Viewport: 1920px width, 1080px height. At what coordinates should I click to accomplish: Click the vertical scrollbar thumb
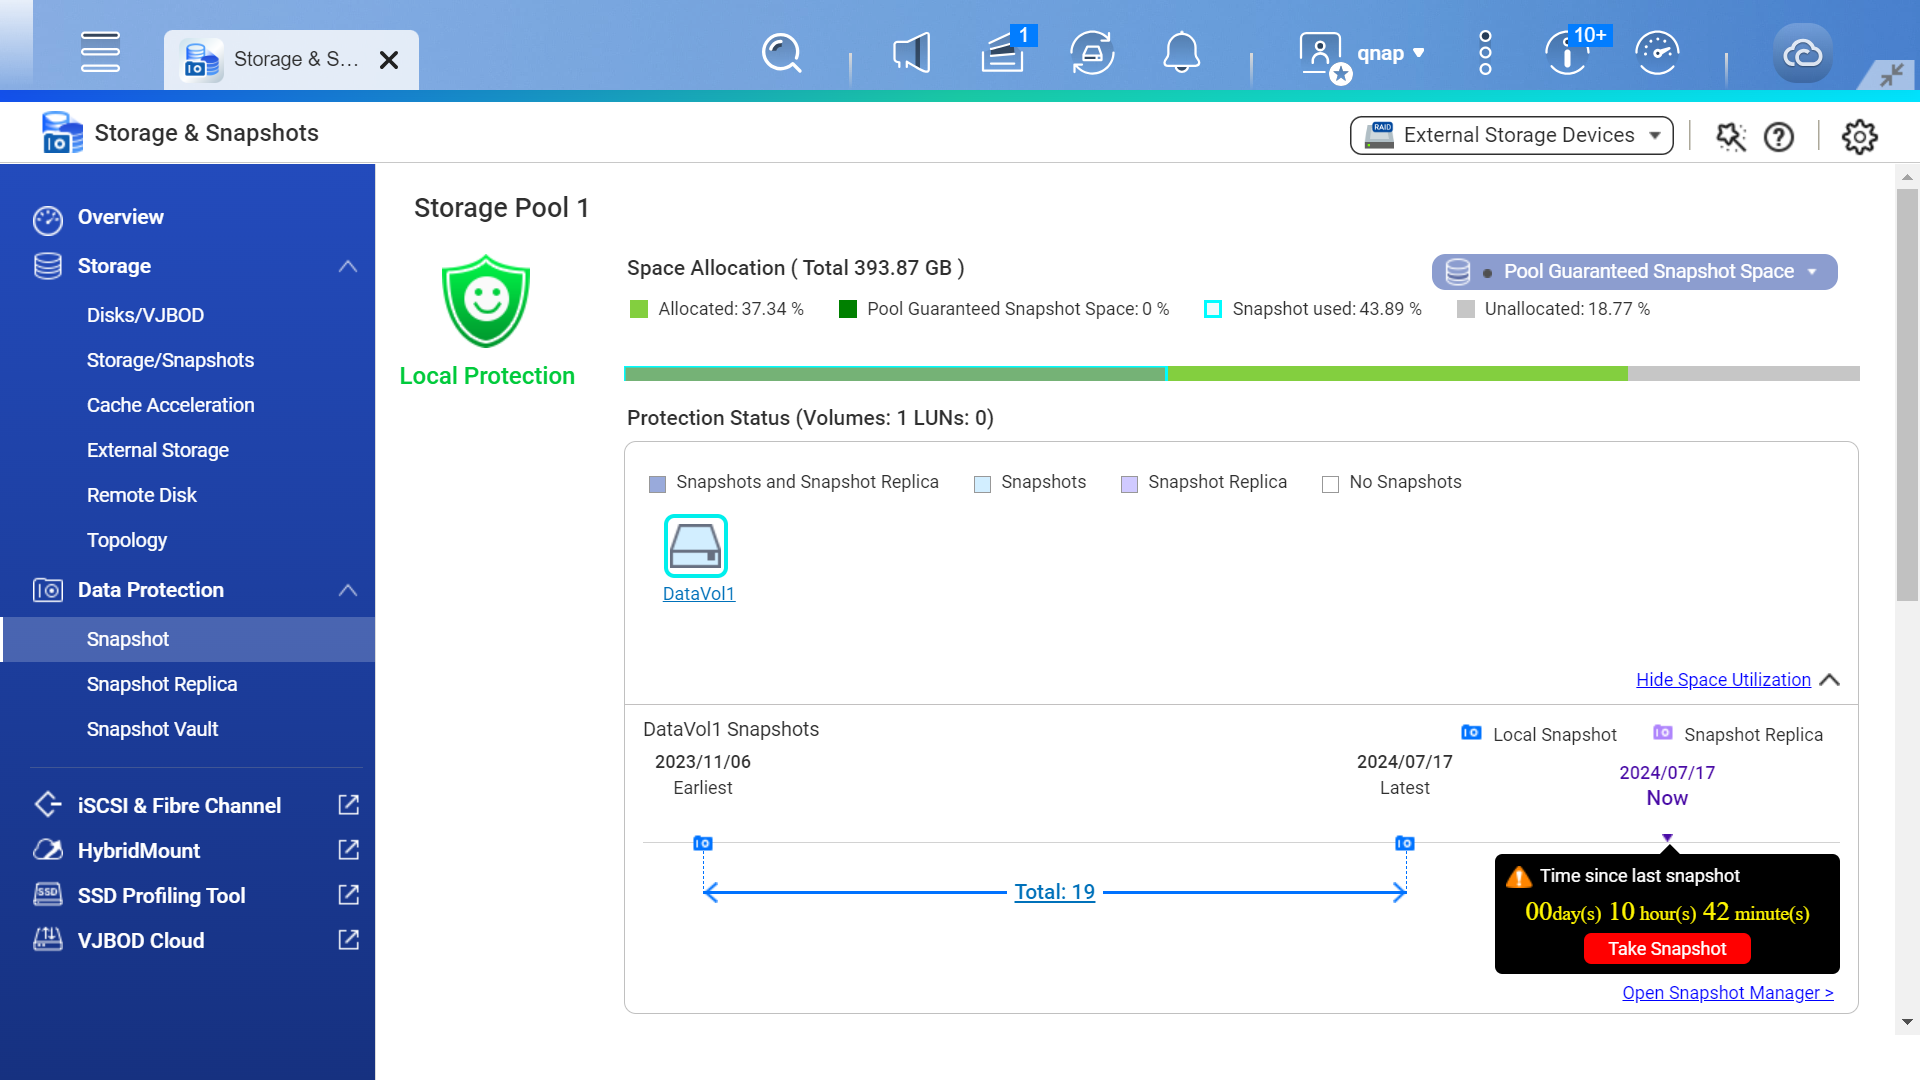(1907, 395)
